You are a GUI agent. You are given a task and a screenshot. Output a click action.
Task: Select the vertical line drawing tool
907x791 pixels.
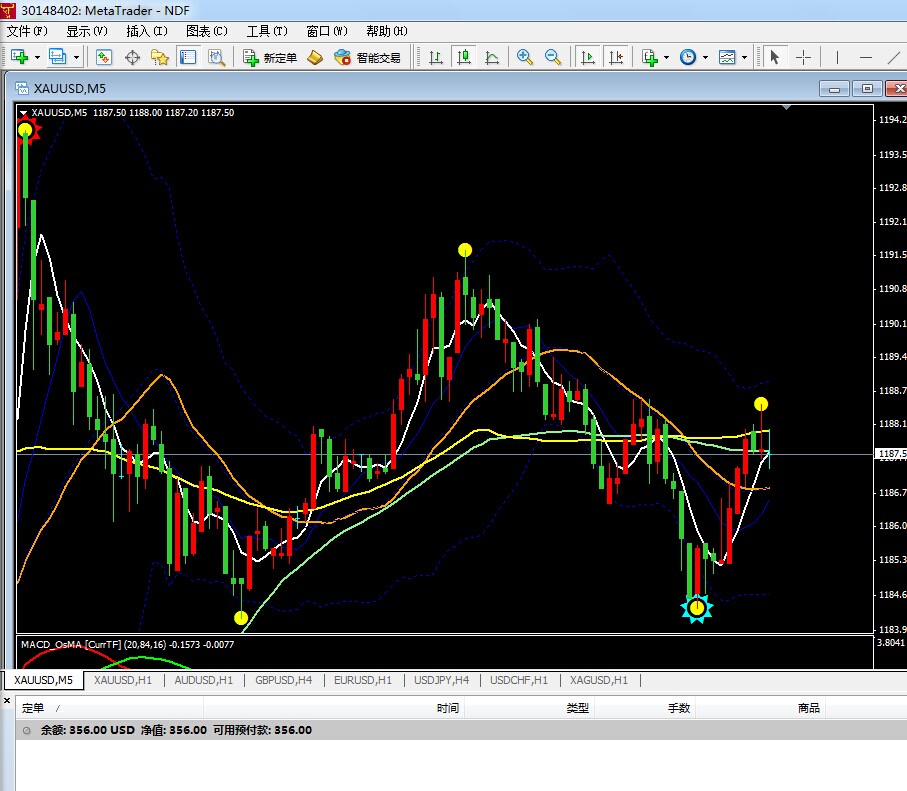(837, 57)
